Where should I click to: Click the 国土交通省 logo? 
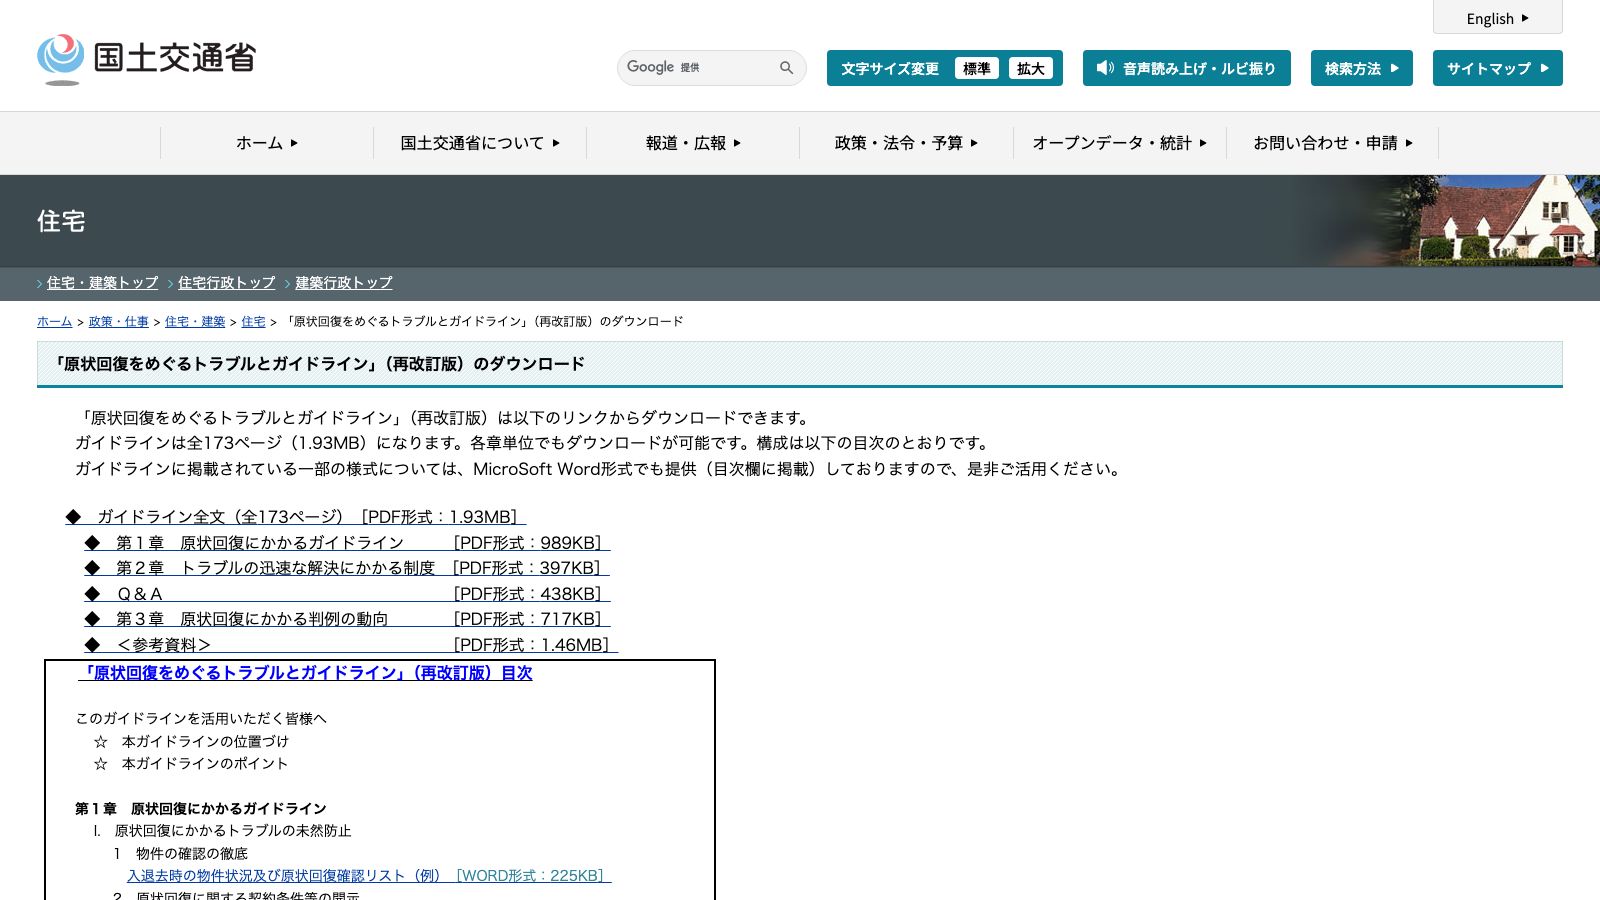click(x=147, y=58)
